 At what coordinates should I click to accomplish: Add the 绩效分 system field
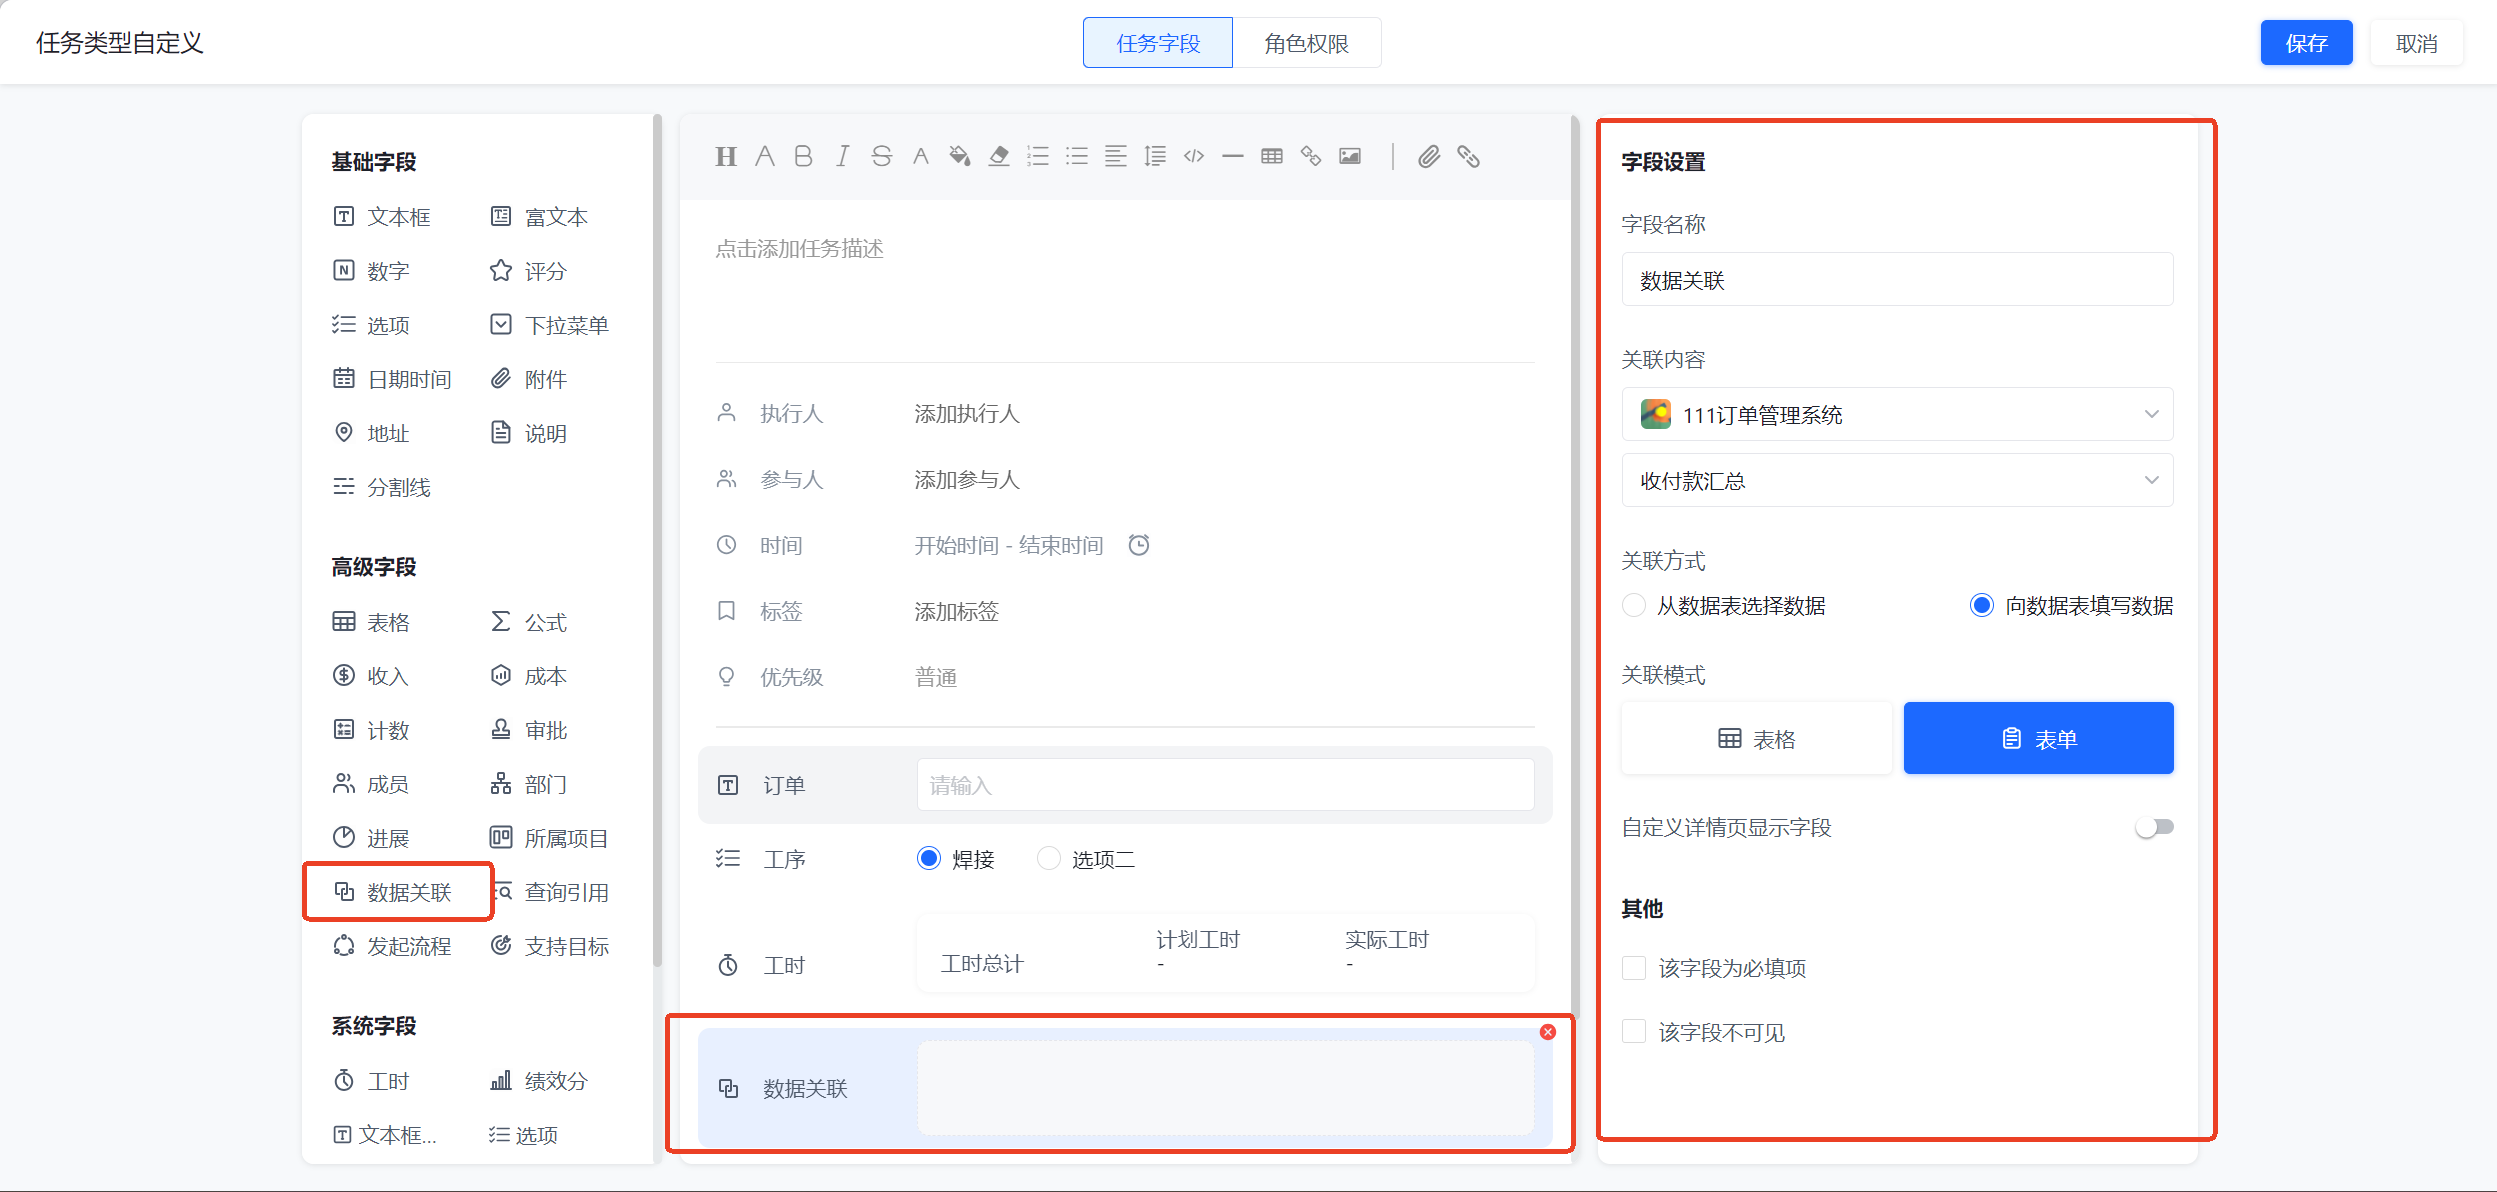[x=539, y=1081]
